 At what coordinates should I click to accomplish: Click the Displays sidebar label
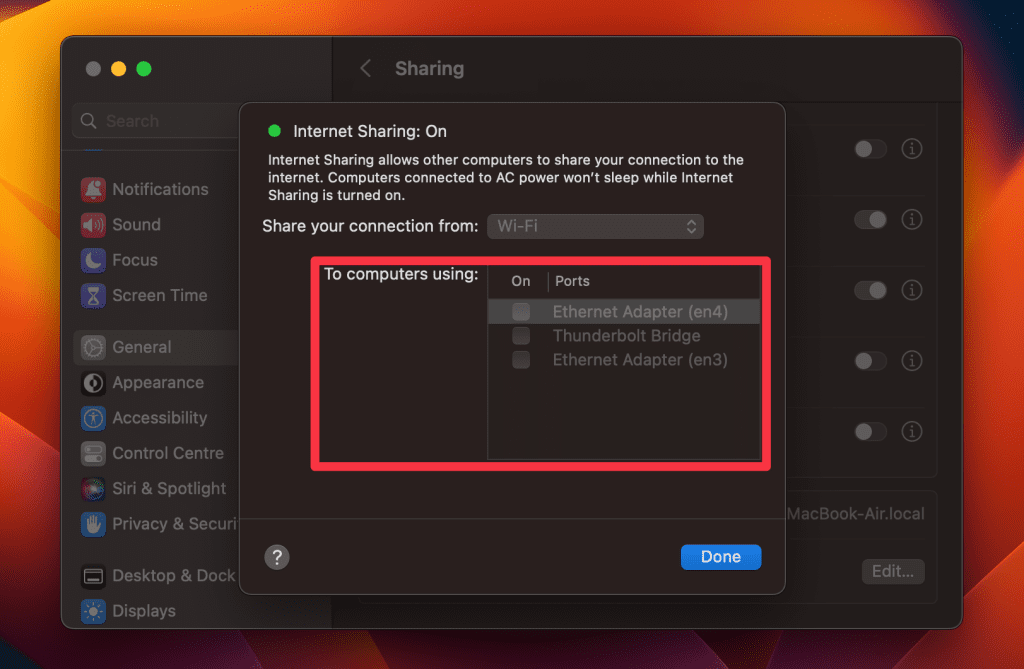(x=144, y=612)
